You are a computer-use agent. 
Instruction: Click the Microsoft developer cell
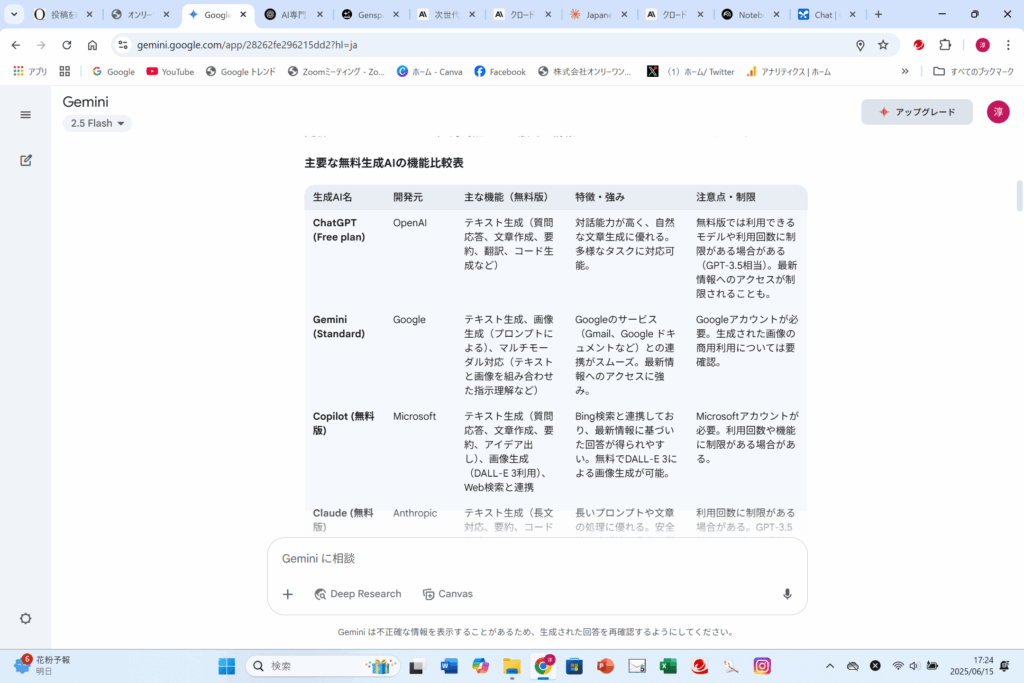(414, 417)
